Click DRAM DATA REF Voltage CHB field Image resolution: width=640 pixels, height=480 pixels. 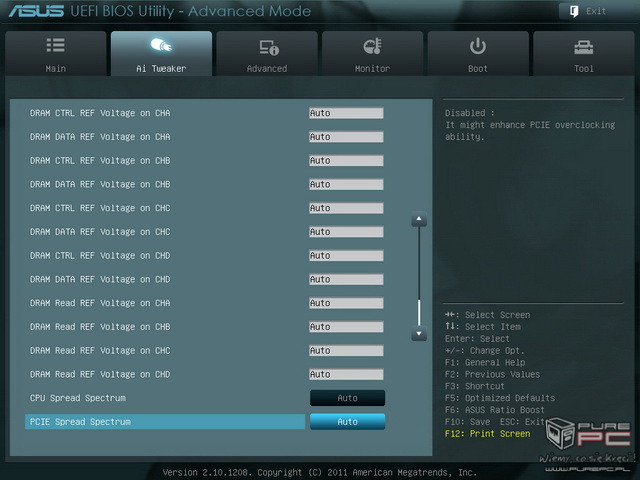tap(346, 184)
